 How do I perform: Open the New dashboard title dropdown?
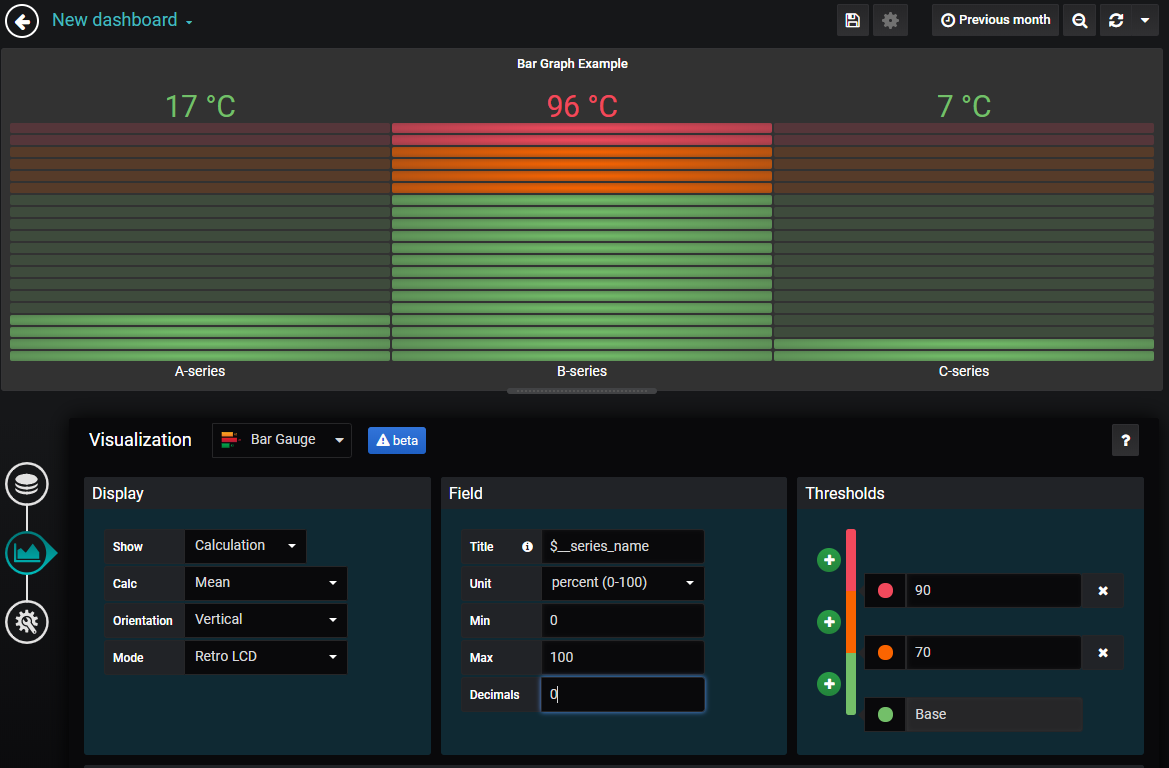pyautogui.click(x=122, y=20)
